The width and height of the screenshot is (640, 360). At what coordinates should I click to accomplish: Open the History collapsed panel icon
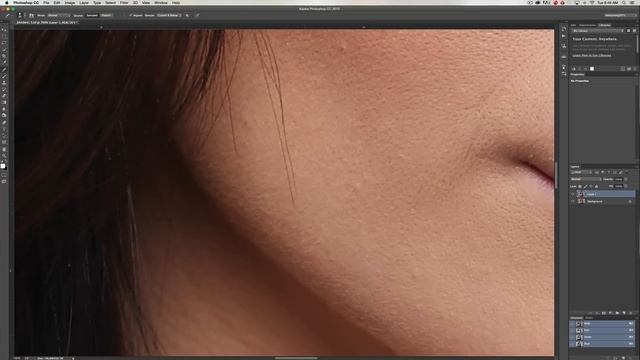coord(564,29)
